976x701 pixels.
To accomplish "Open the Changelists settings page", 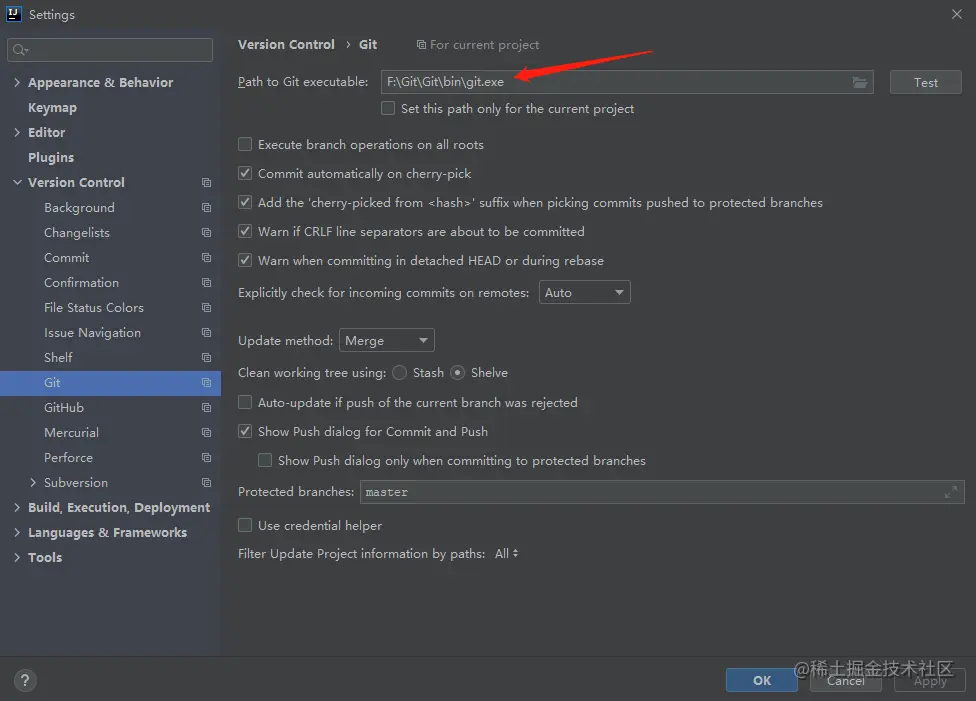I will (x=77, y=232).
